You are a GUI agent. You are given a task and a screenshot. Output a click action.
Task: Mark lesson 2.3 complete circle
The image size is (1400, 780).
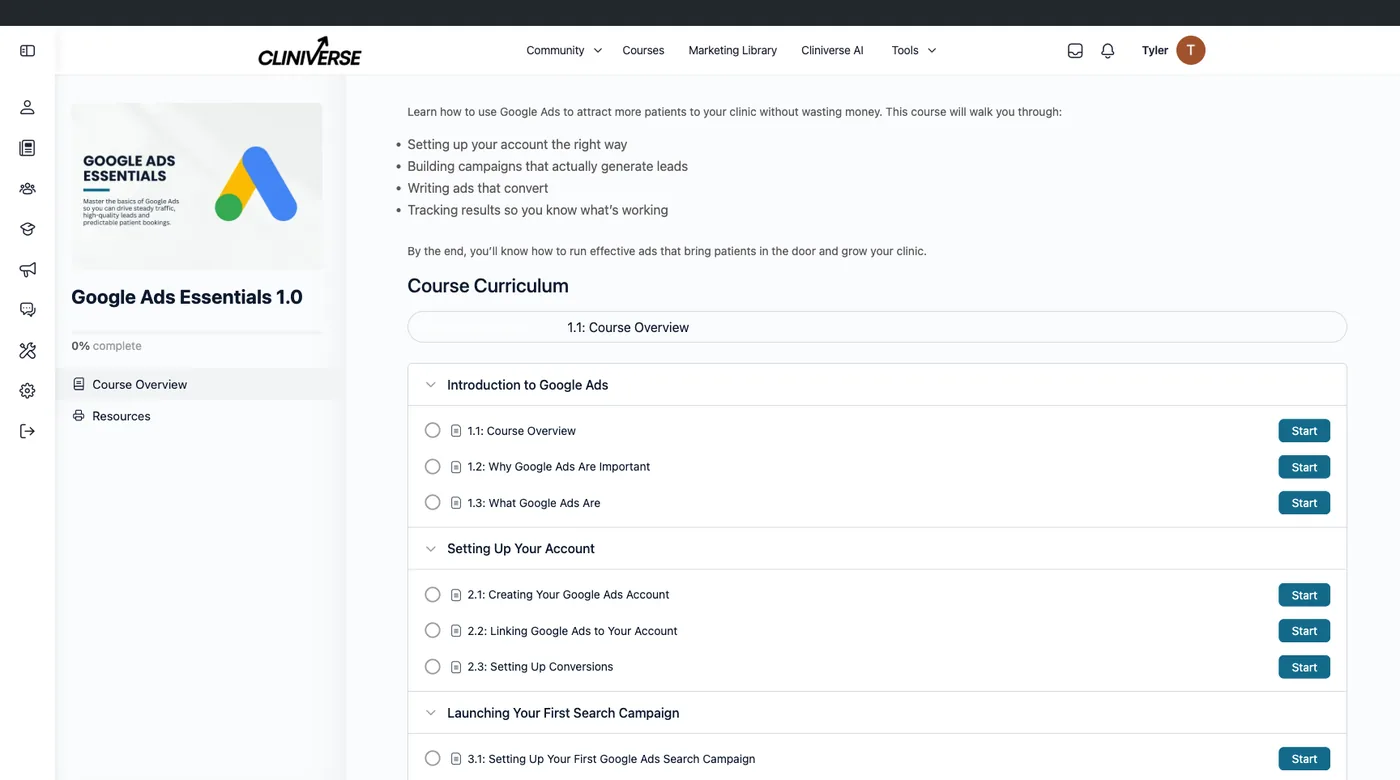[432, 666]
